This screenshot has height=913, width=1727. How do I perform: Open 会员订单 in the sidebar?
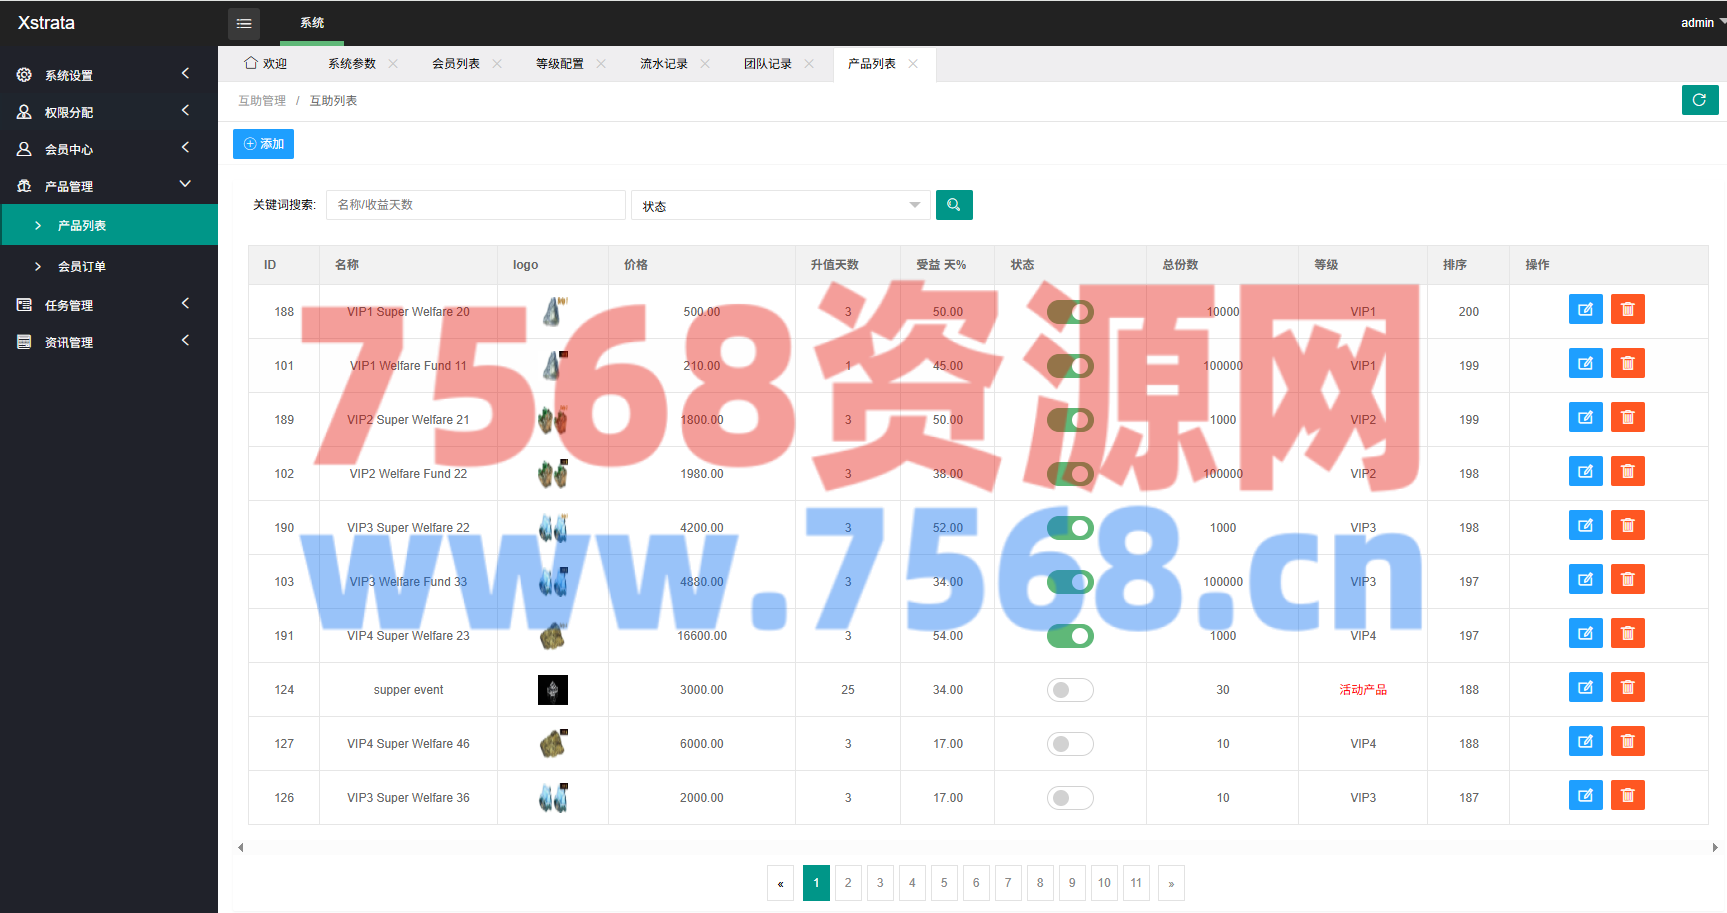(x=82, y=267)
